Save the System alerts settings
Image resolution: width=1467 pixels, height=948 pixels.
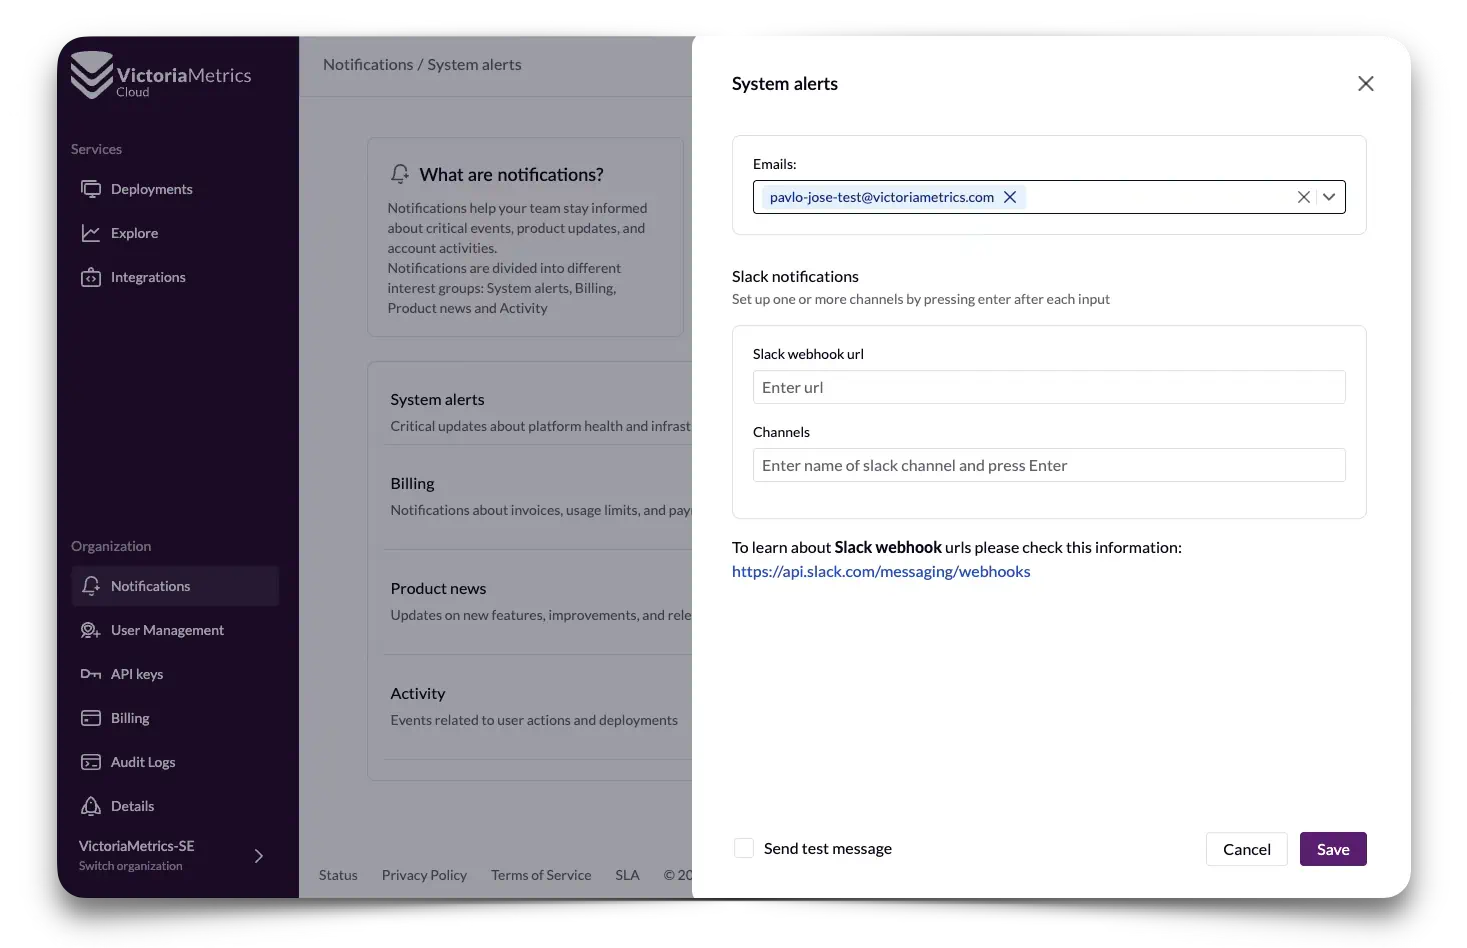point(1332,849)
